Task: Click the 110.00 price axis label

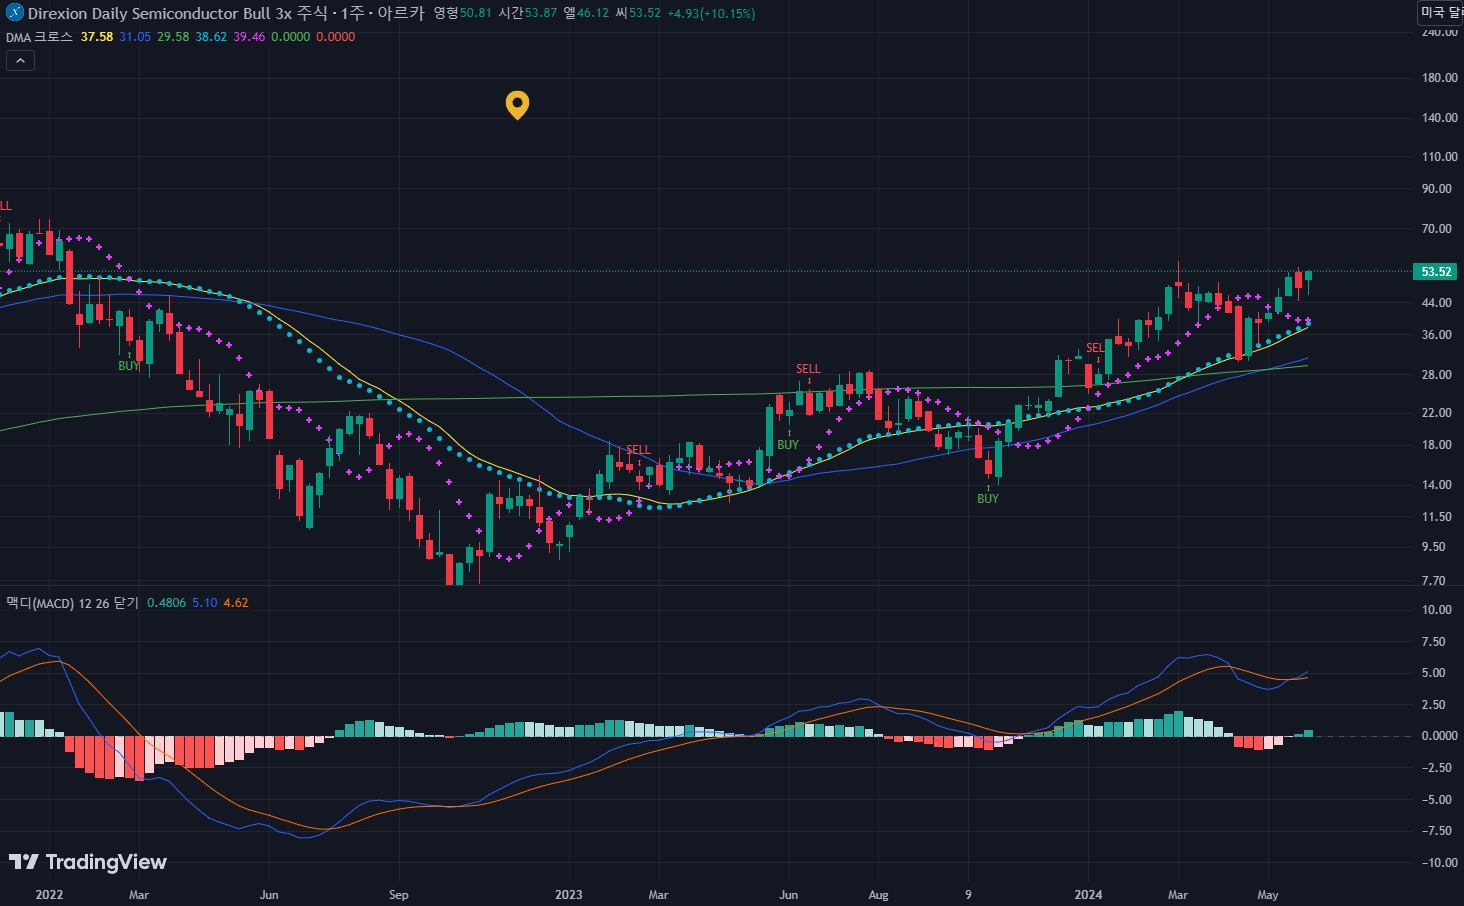Action: pos(1440,157)
